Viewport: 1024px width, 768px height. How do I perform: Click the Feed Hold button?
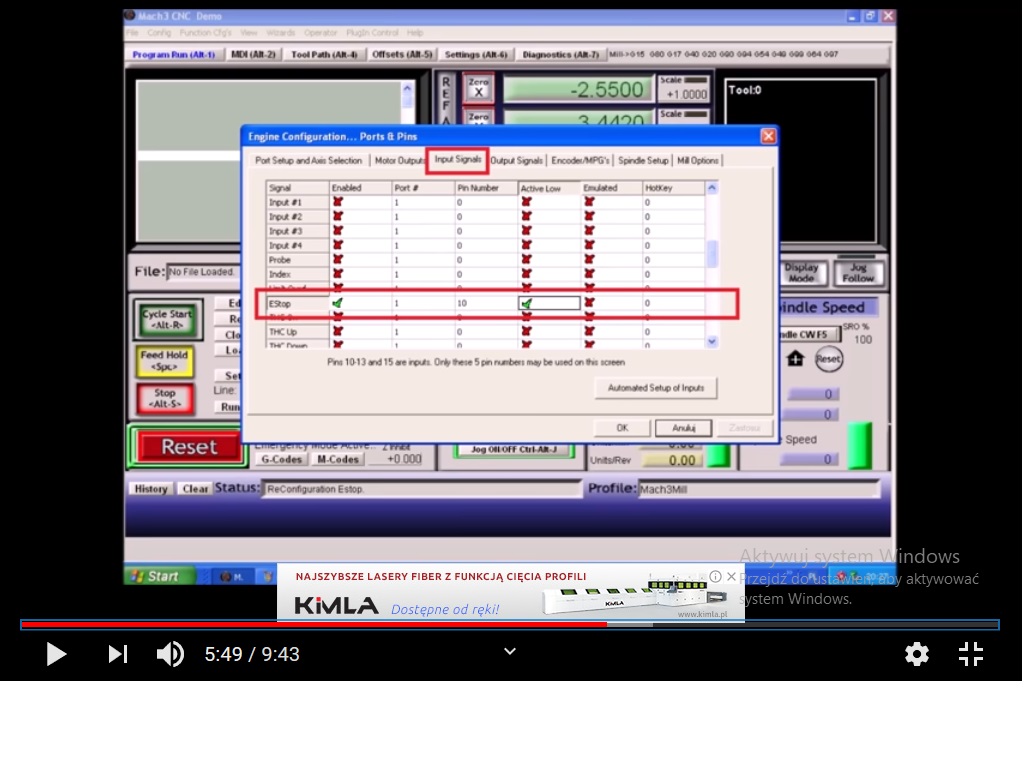[165, 360]
